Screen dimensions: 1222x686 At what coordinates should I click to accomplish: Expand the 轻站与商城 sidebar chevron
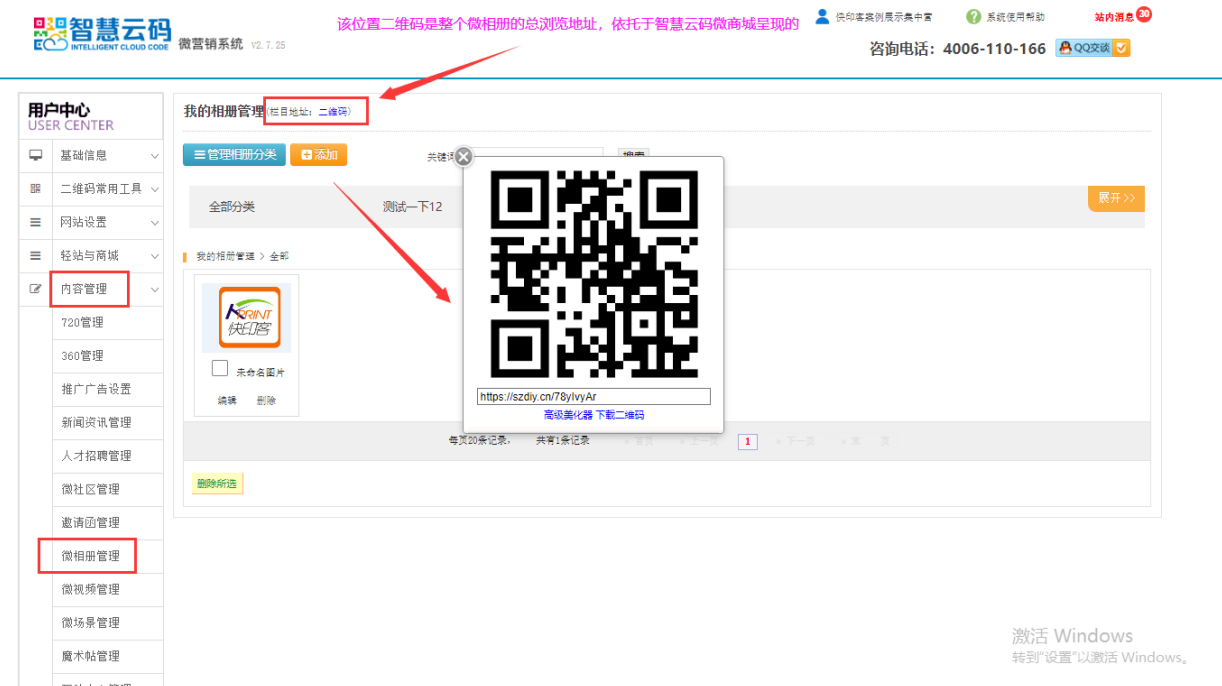click(154, 256)
